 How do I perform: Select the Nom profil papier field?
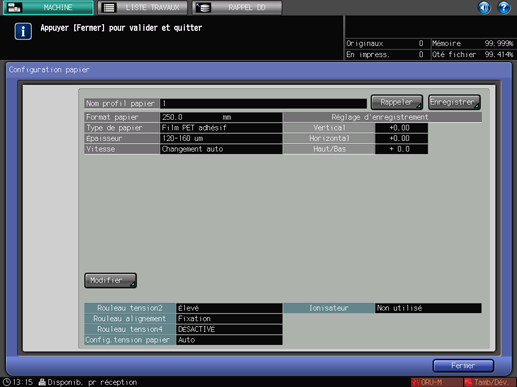263,104
